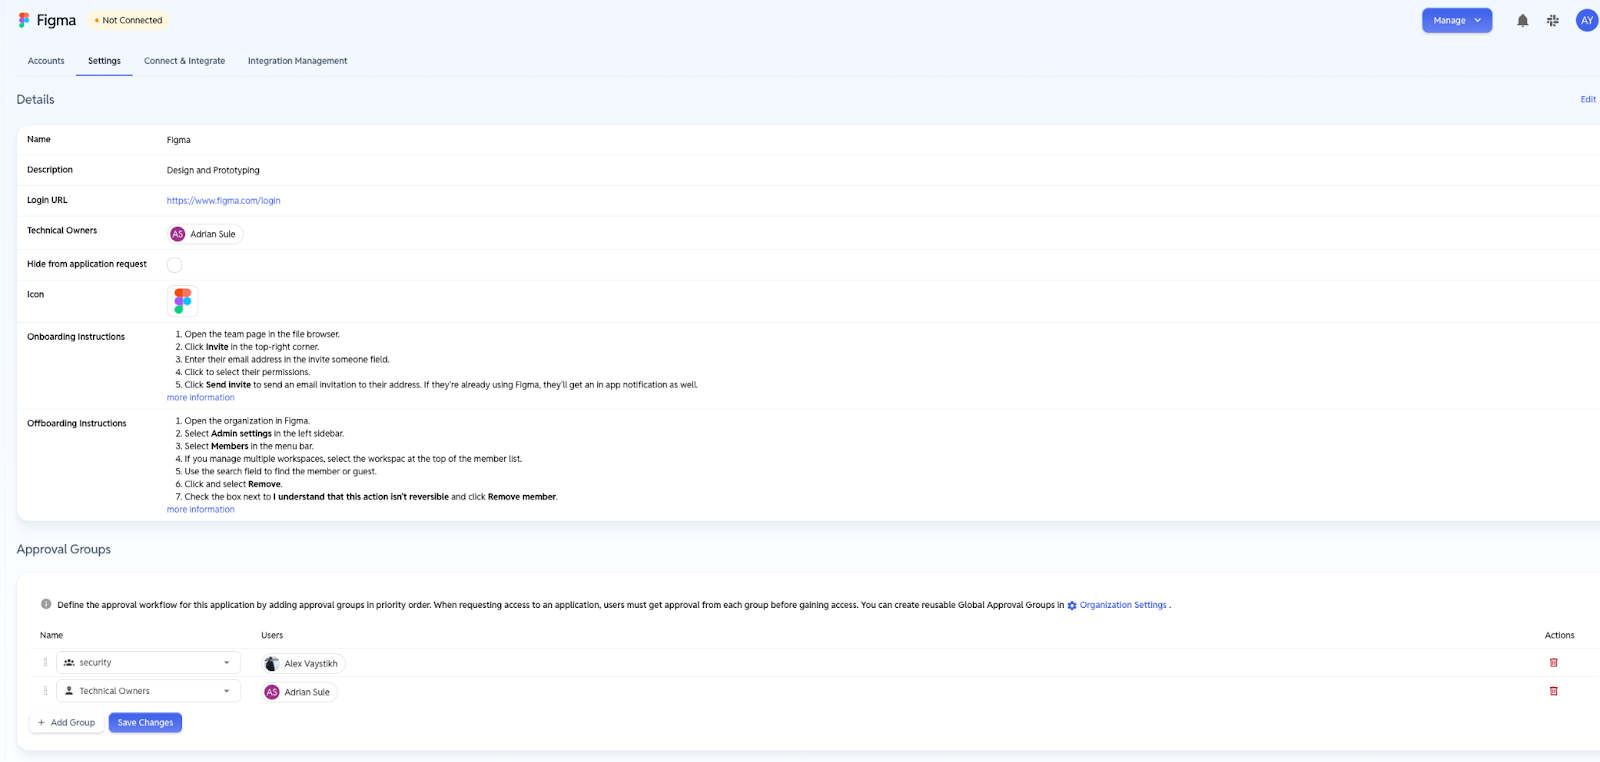Click the Figma app icon thumbnail
Image resolution: width=1600 pixels, height=762 pixels.
(183, 300)
